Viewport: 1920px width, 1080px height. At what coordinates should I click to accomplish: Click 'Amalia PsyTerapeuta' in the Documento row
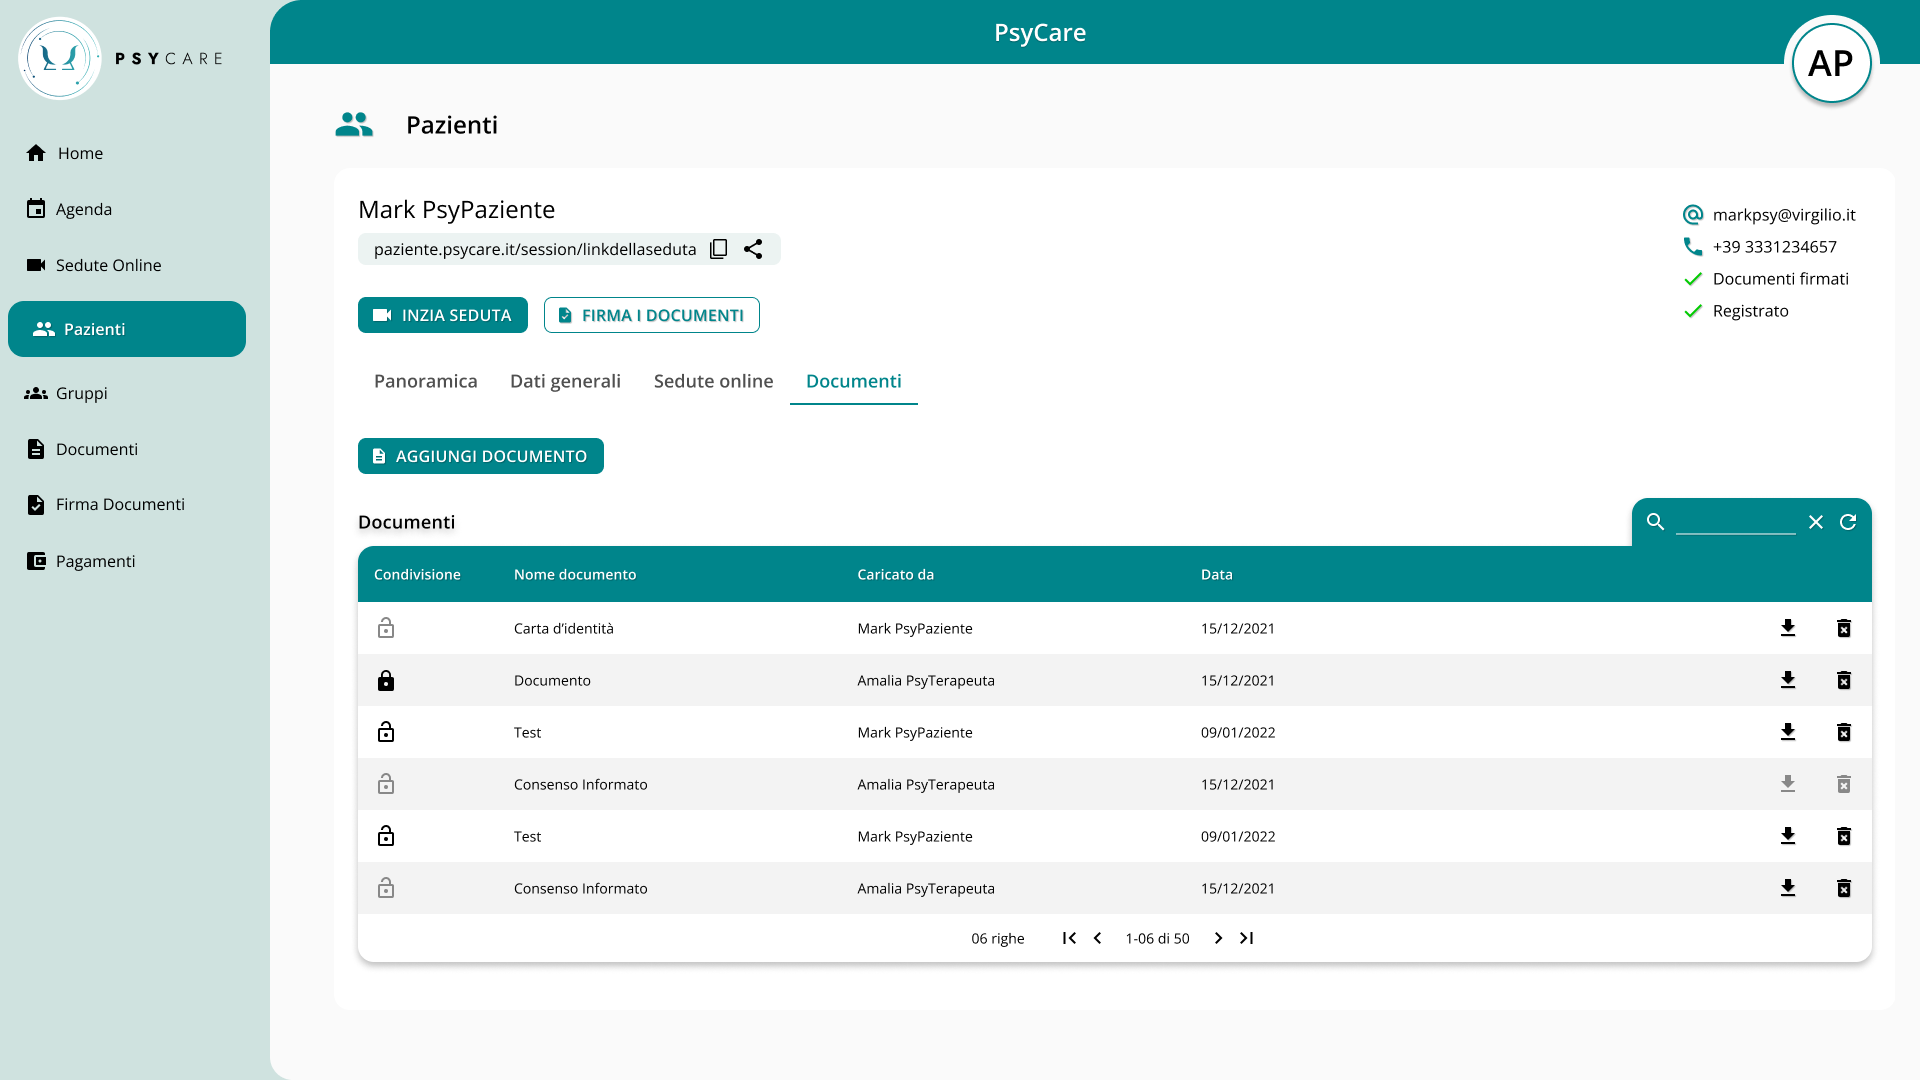tap(926, 680)
